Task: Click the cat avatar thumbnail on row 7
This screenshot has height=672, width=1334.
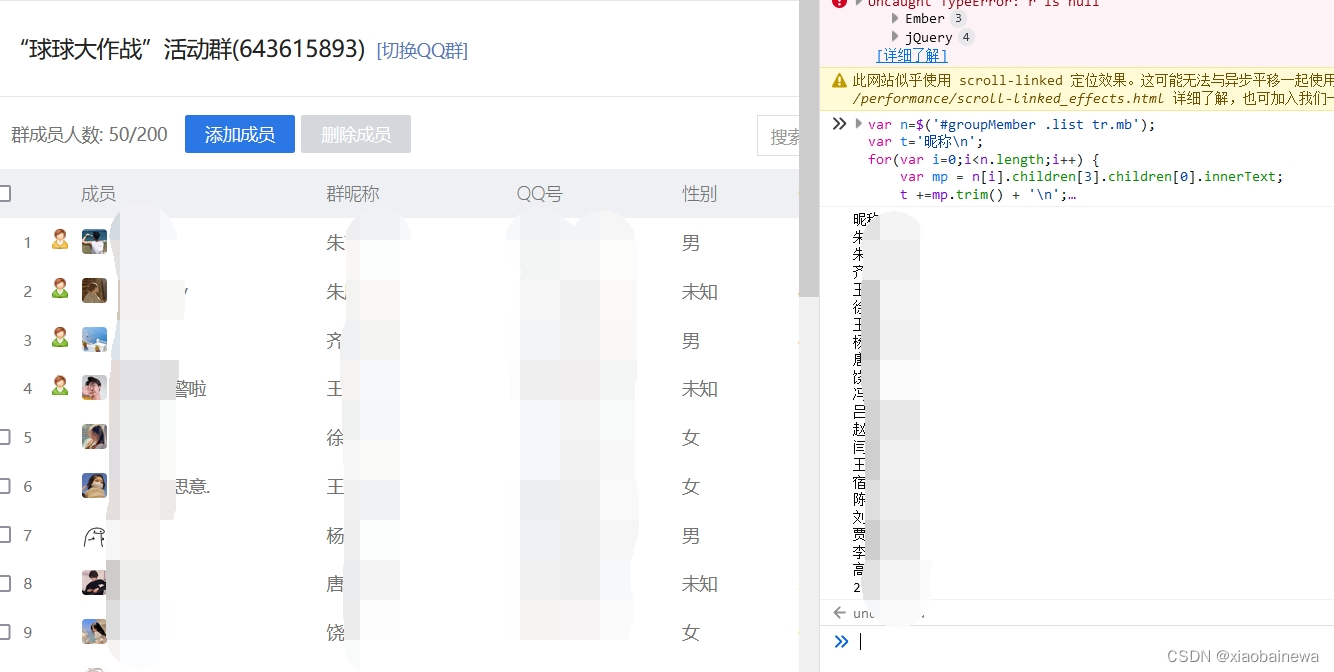Action: click(93, 534)
